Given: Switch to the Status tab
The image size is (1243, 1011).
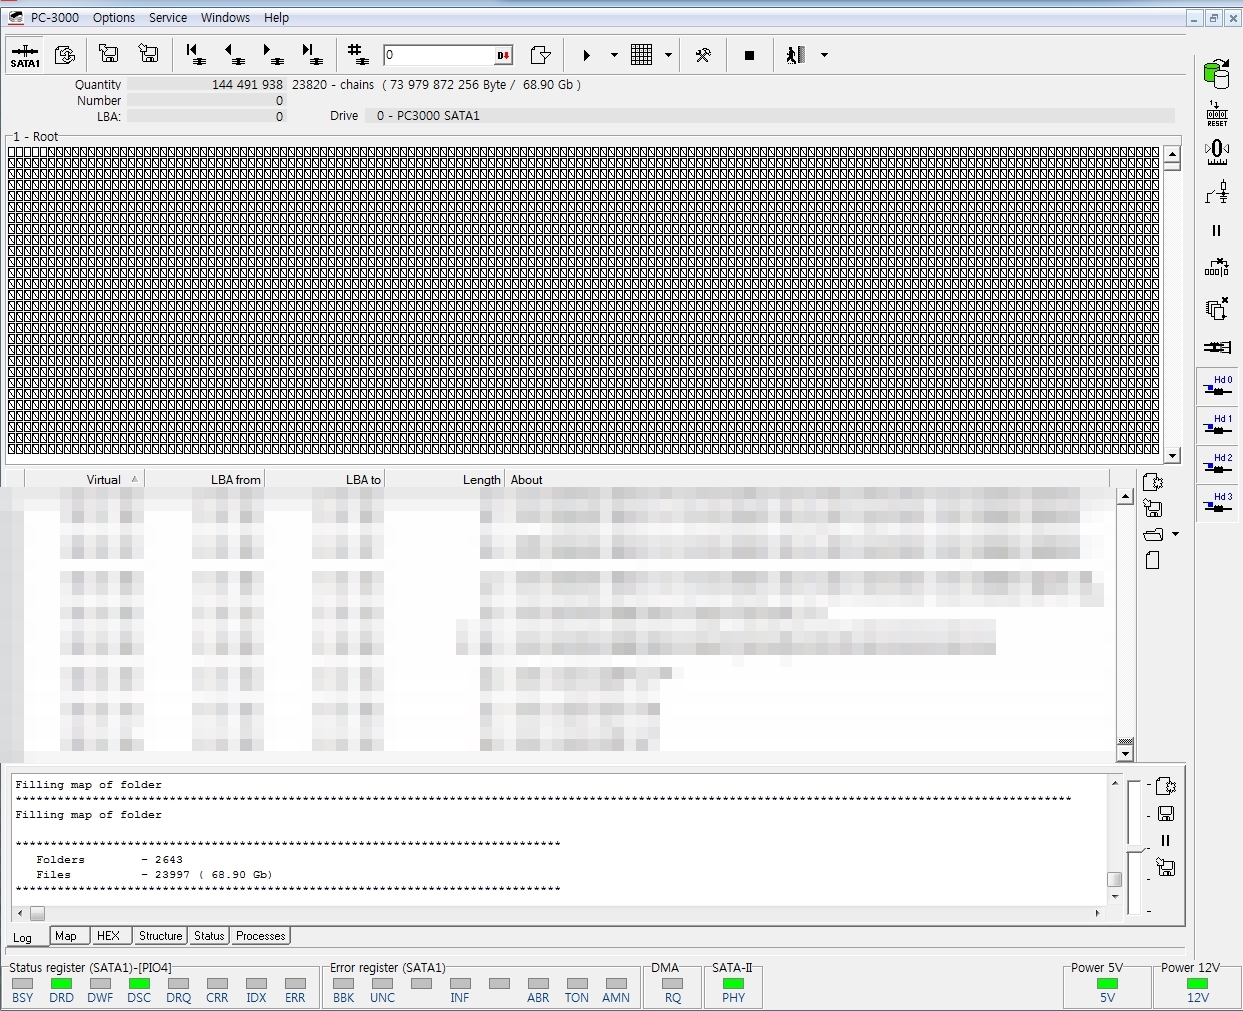Looking at the screenshot, I should tap(209, 936).
